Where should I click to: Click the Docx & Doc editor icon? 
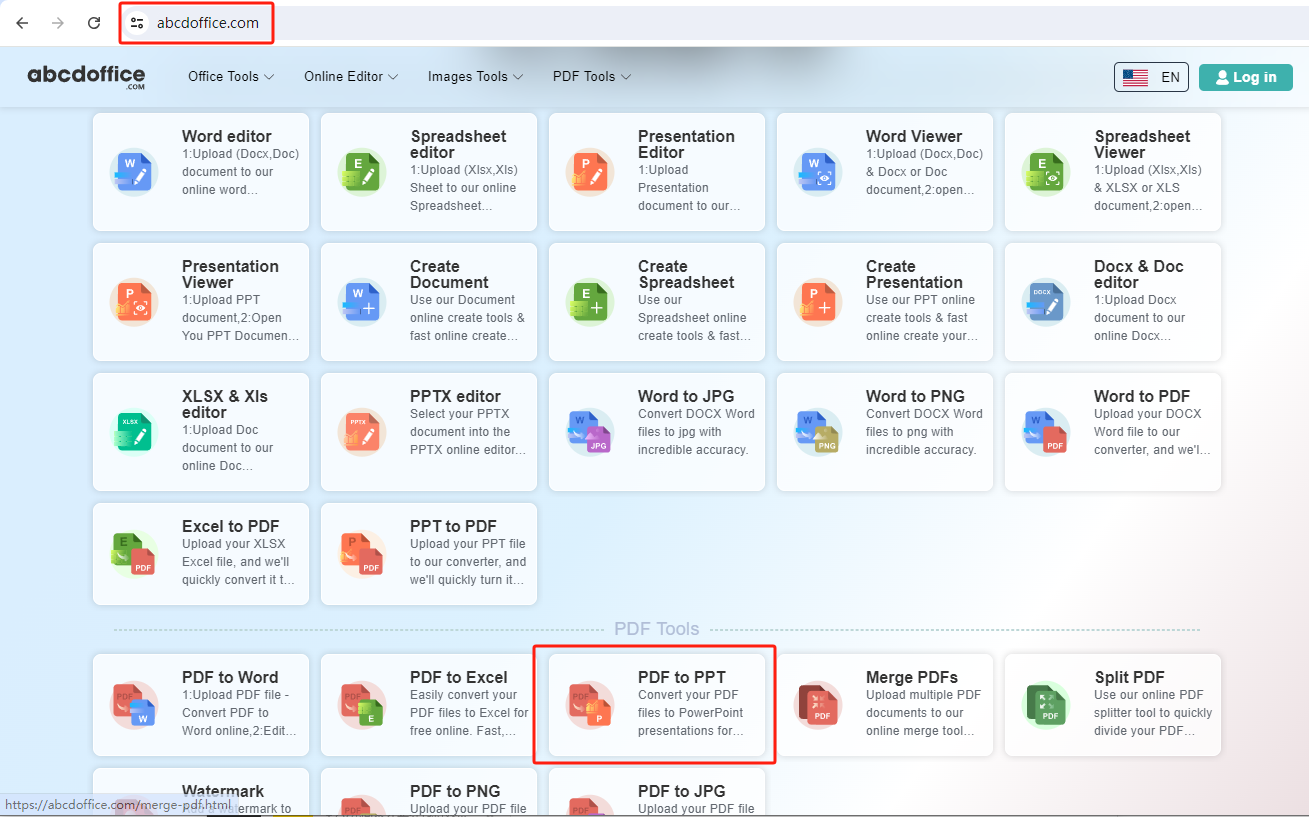pyautogui.click(x=1046, y=302)
